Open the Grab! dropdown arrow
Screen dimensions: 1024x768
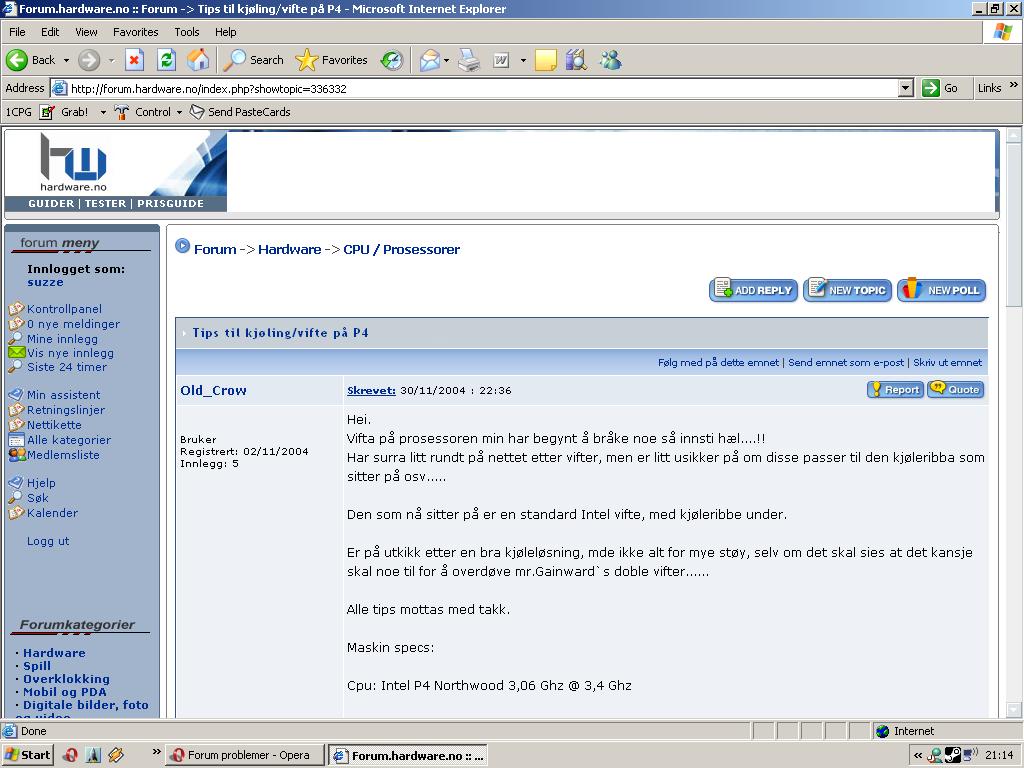pyautogui.click(x=103, y=112)
